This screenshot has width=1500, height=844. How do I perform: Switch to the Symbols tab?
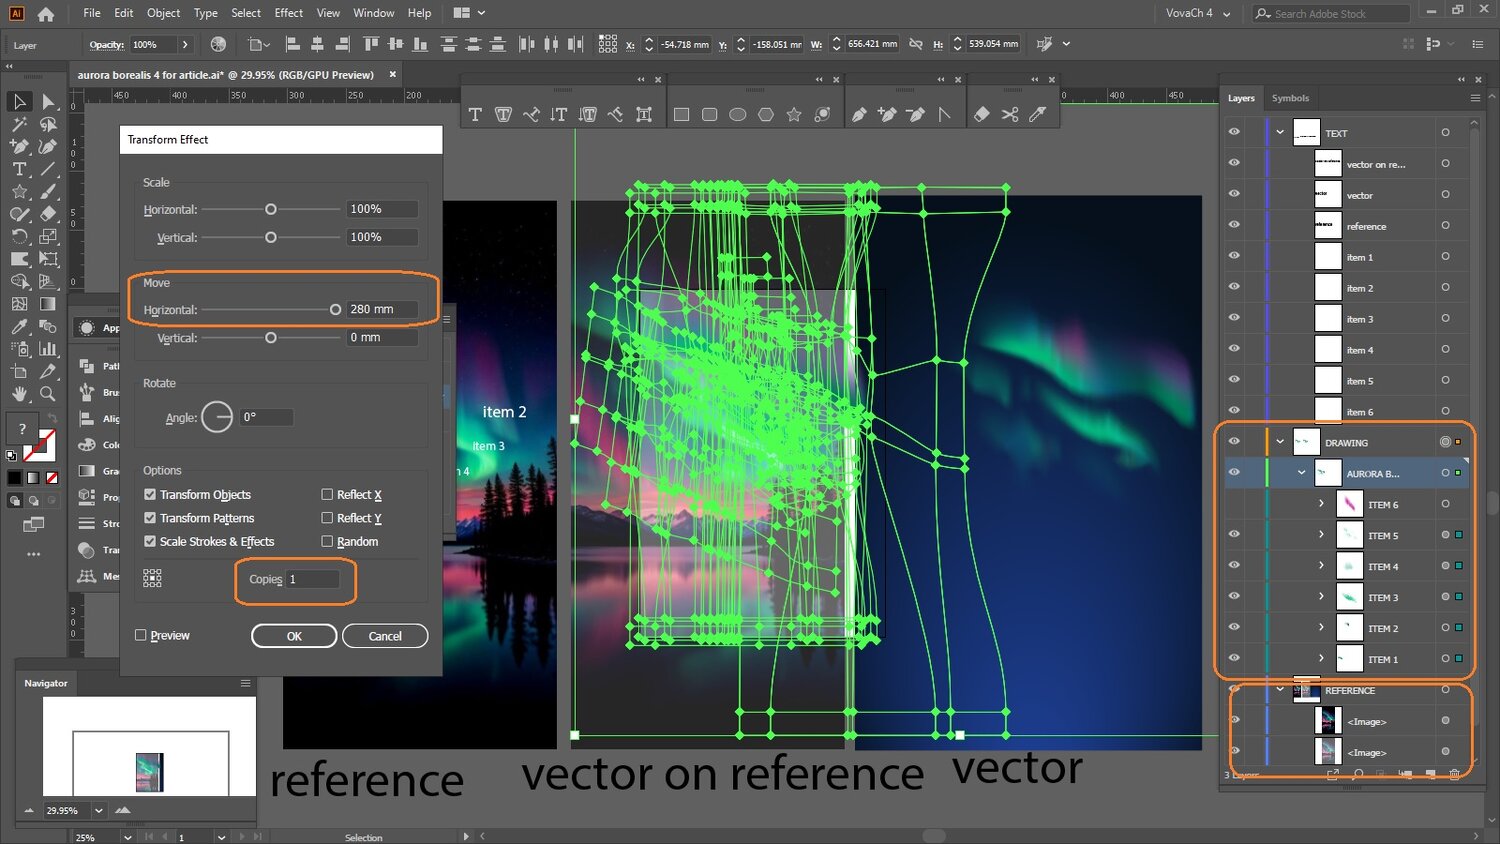[1290, 98]
